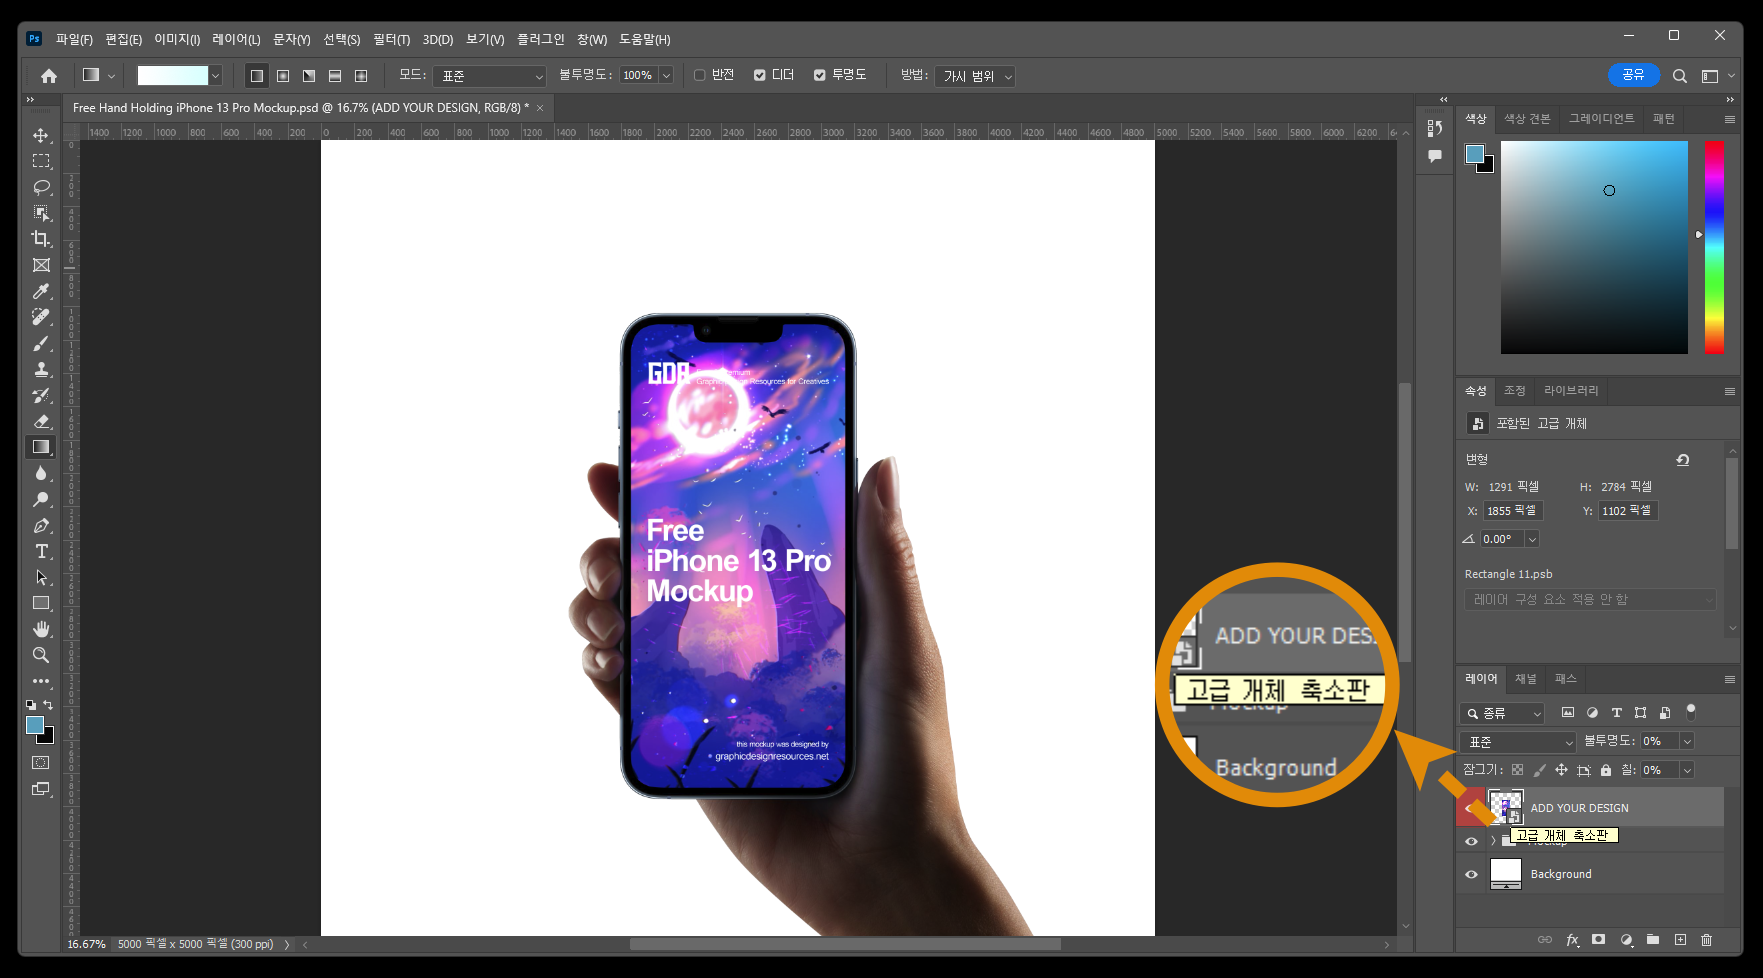Select the Horizontal Type tool

[x=41, y=551]
